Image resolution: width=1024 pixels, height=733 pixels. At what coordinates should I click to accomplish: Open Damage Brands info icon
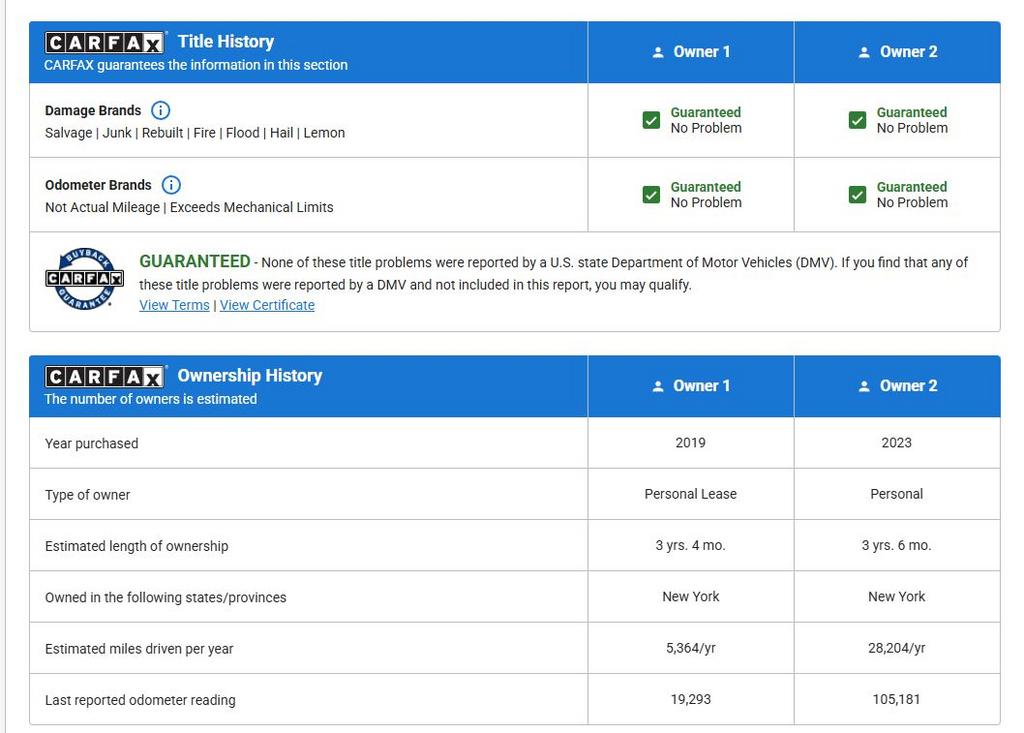[161, 110]
